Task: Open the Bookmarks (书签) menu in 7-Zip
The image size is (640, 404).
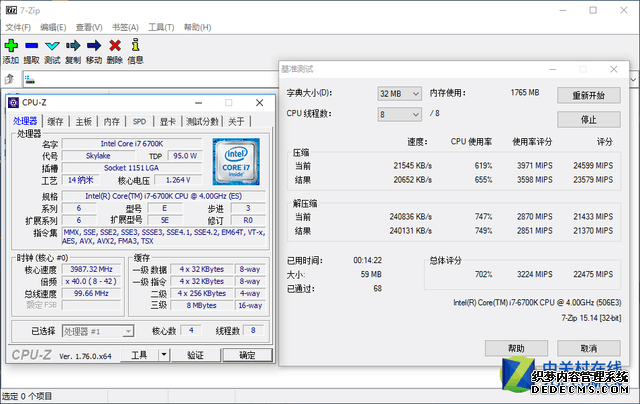Action: pyautogui.click(x=125, y=27)
